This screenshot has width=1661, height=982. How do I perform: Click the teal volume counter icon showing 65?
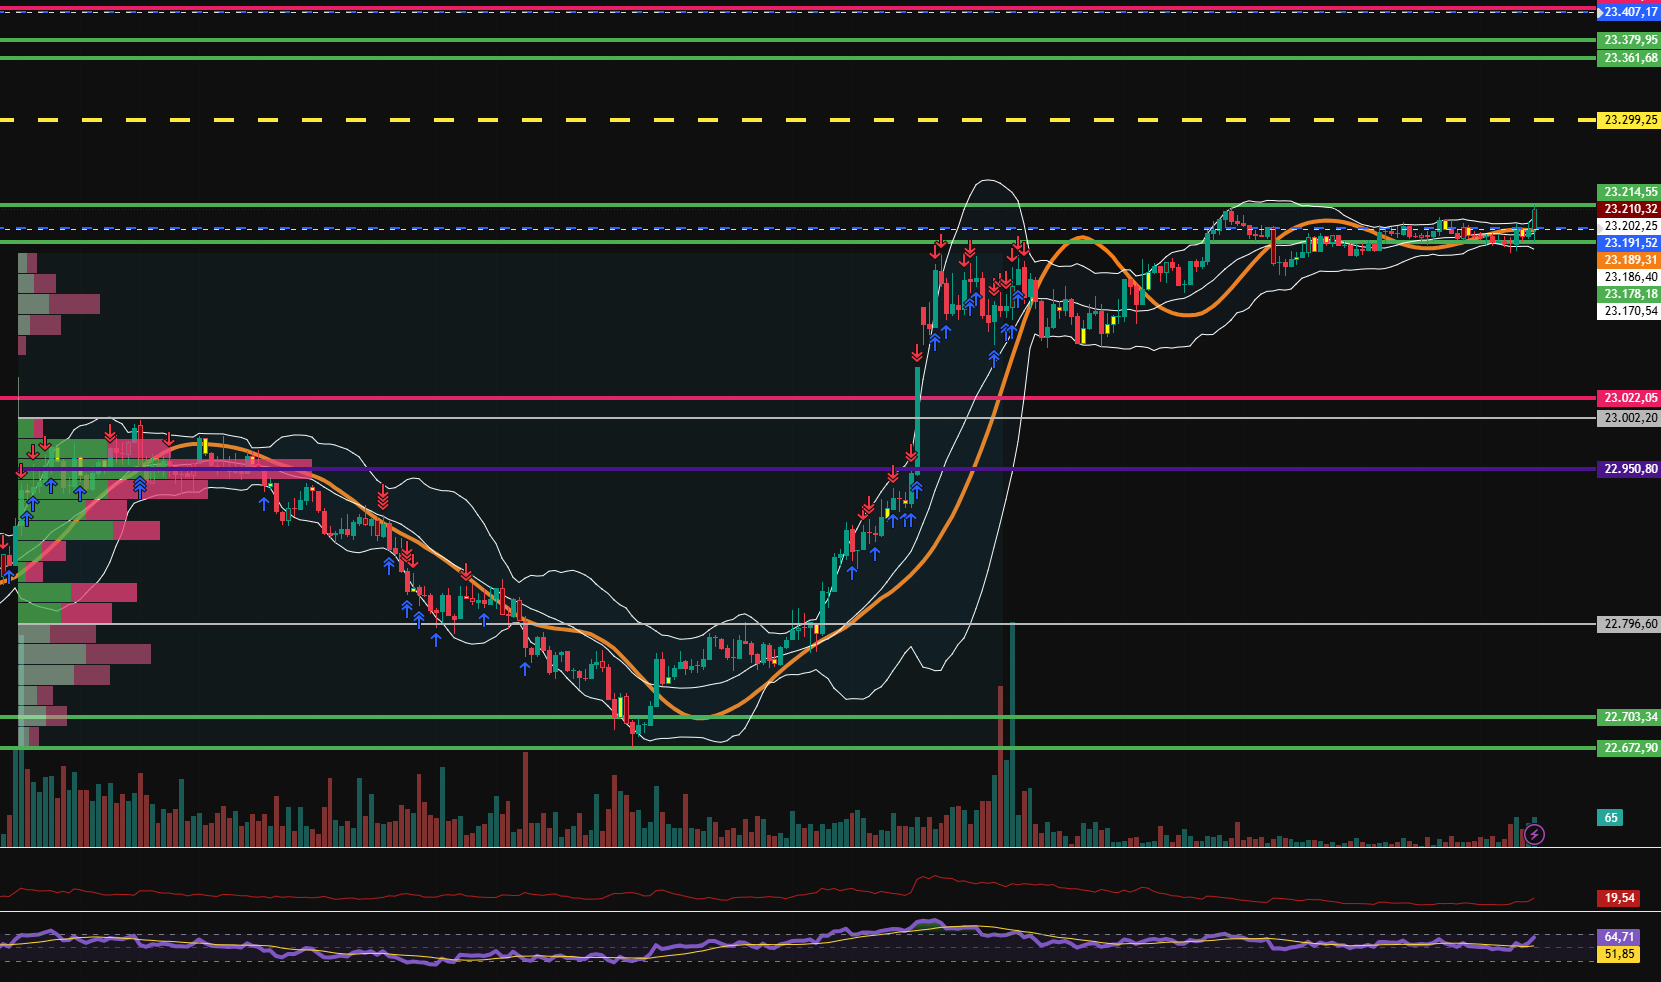click(1610, 818)
